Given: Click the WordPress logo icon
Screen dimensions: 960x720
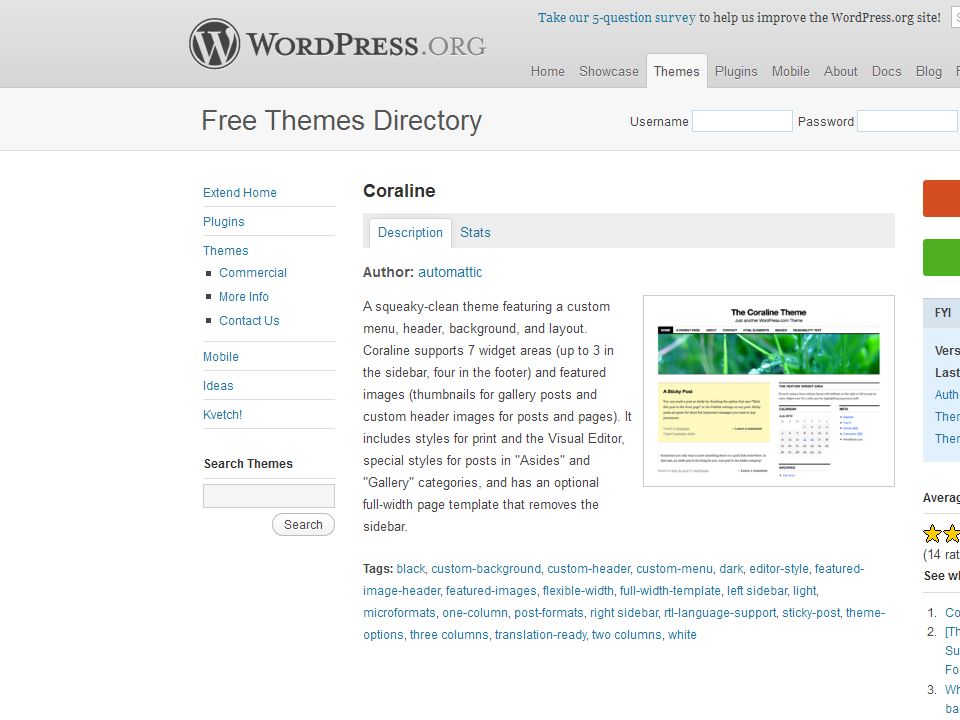Looking at the screenshot, I should pos(214,43).
